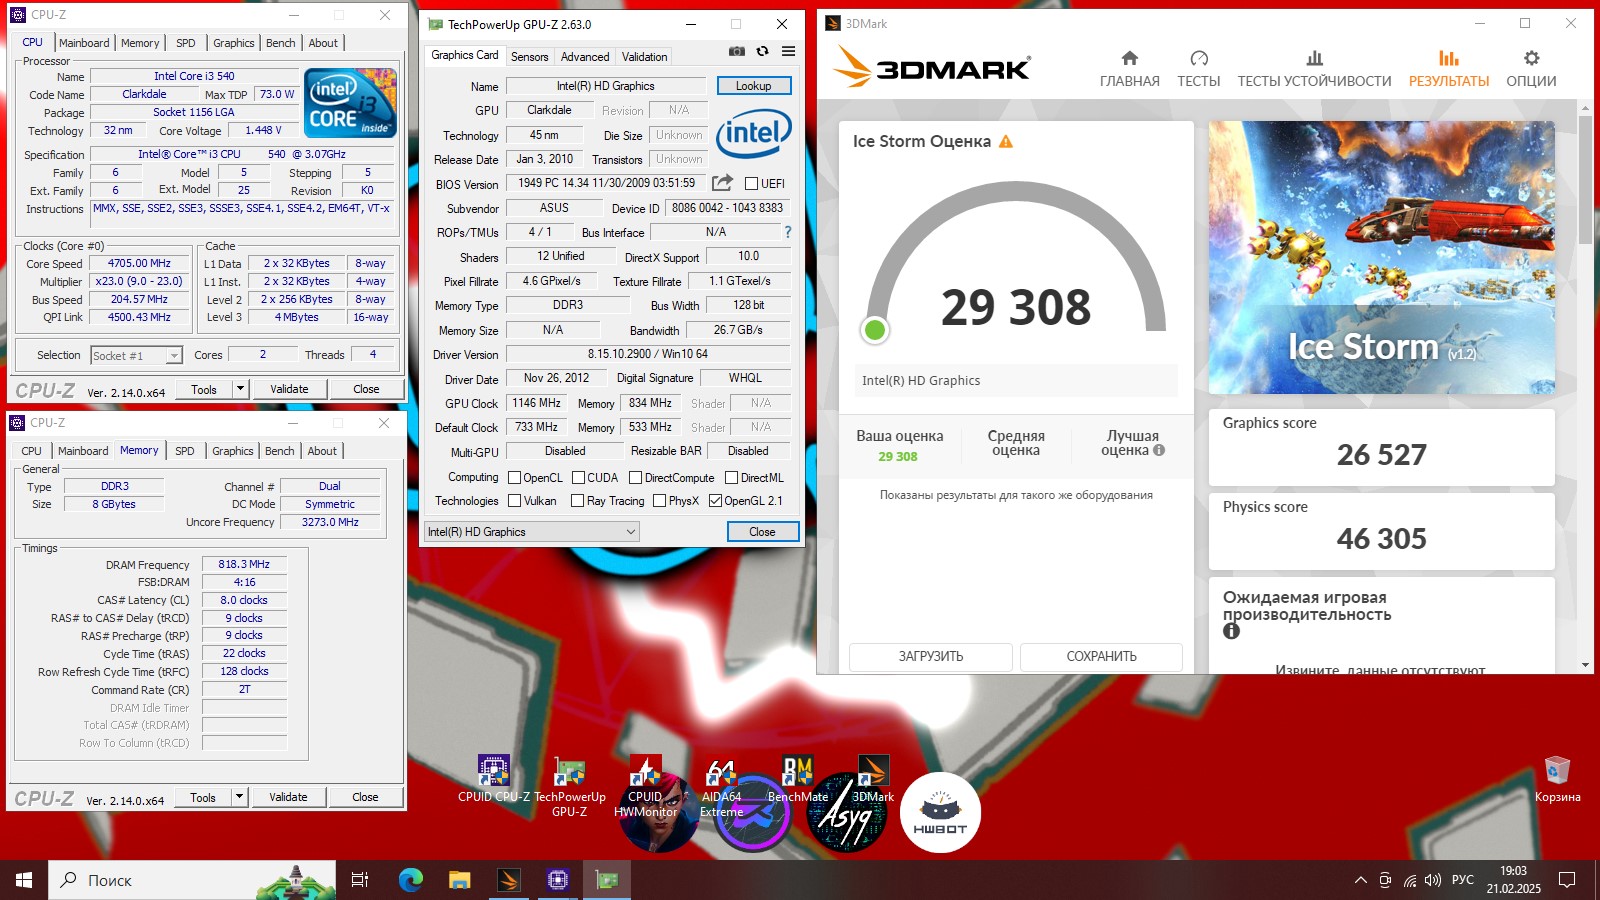This screenshot has height=900, width=1600.
Task: Click the Lookup button in GPU-Z
Action: (753, 86)
